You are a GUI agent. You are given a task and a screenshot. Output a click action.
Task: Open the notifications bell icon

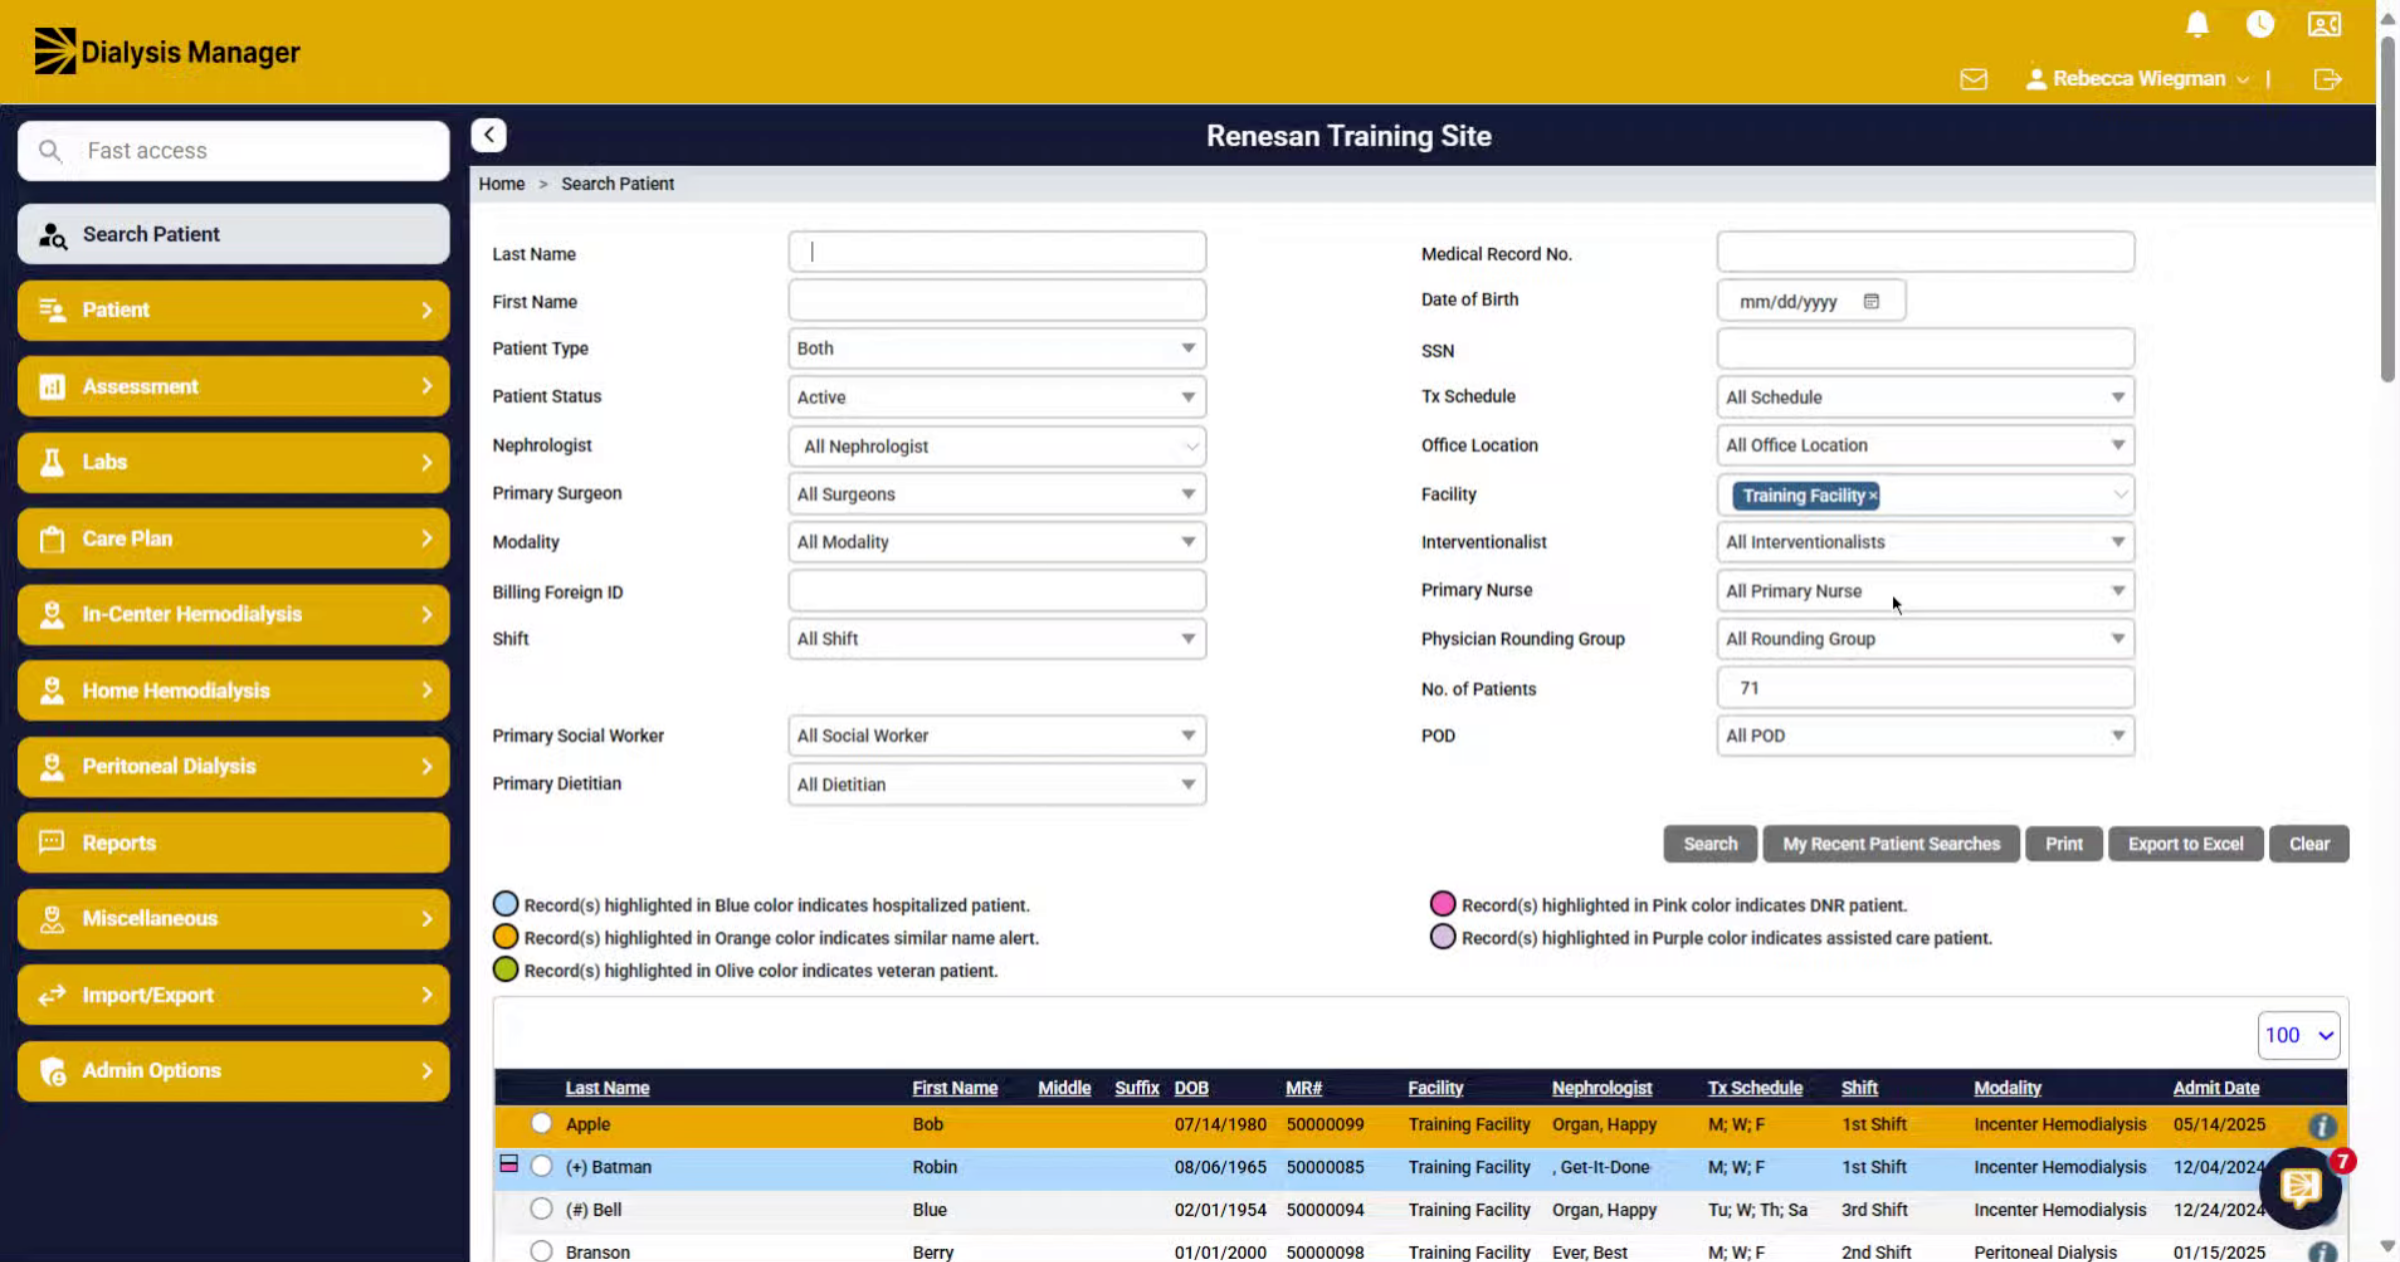pos(2197,24)
